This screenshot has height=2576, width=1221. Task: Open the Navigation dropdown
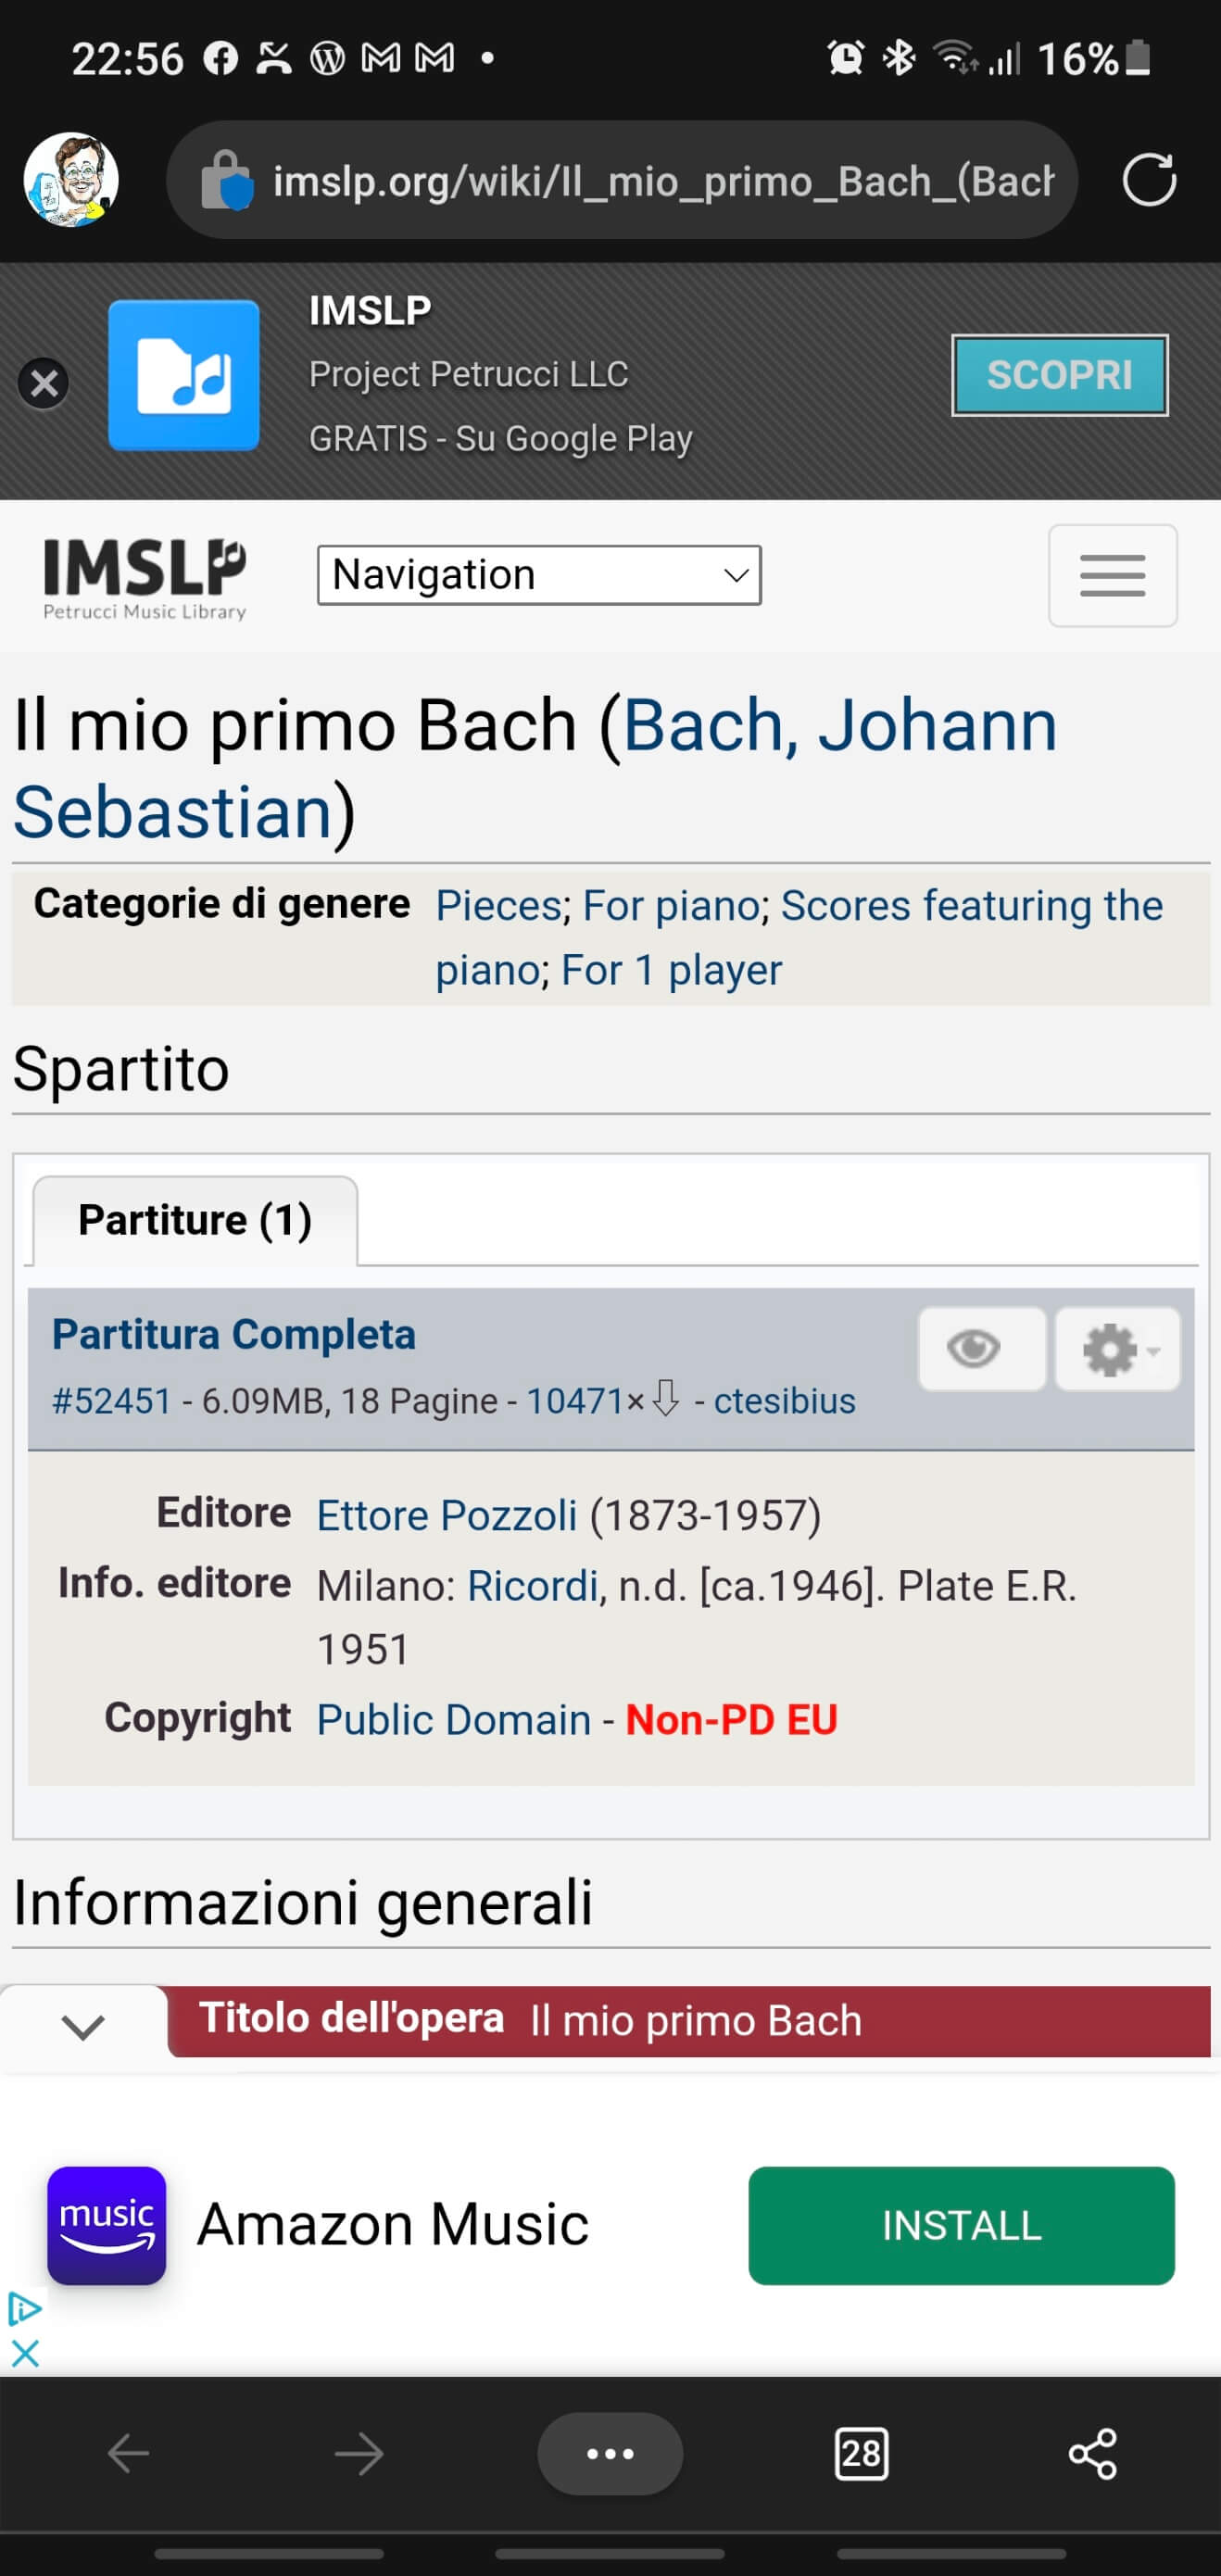[x=539, y=575]
